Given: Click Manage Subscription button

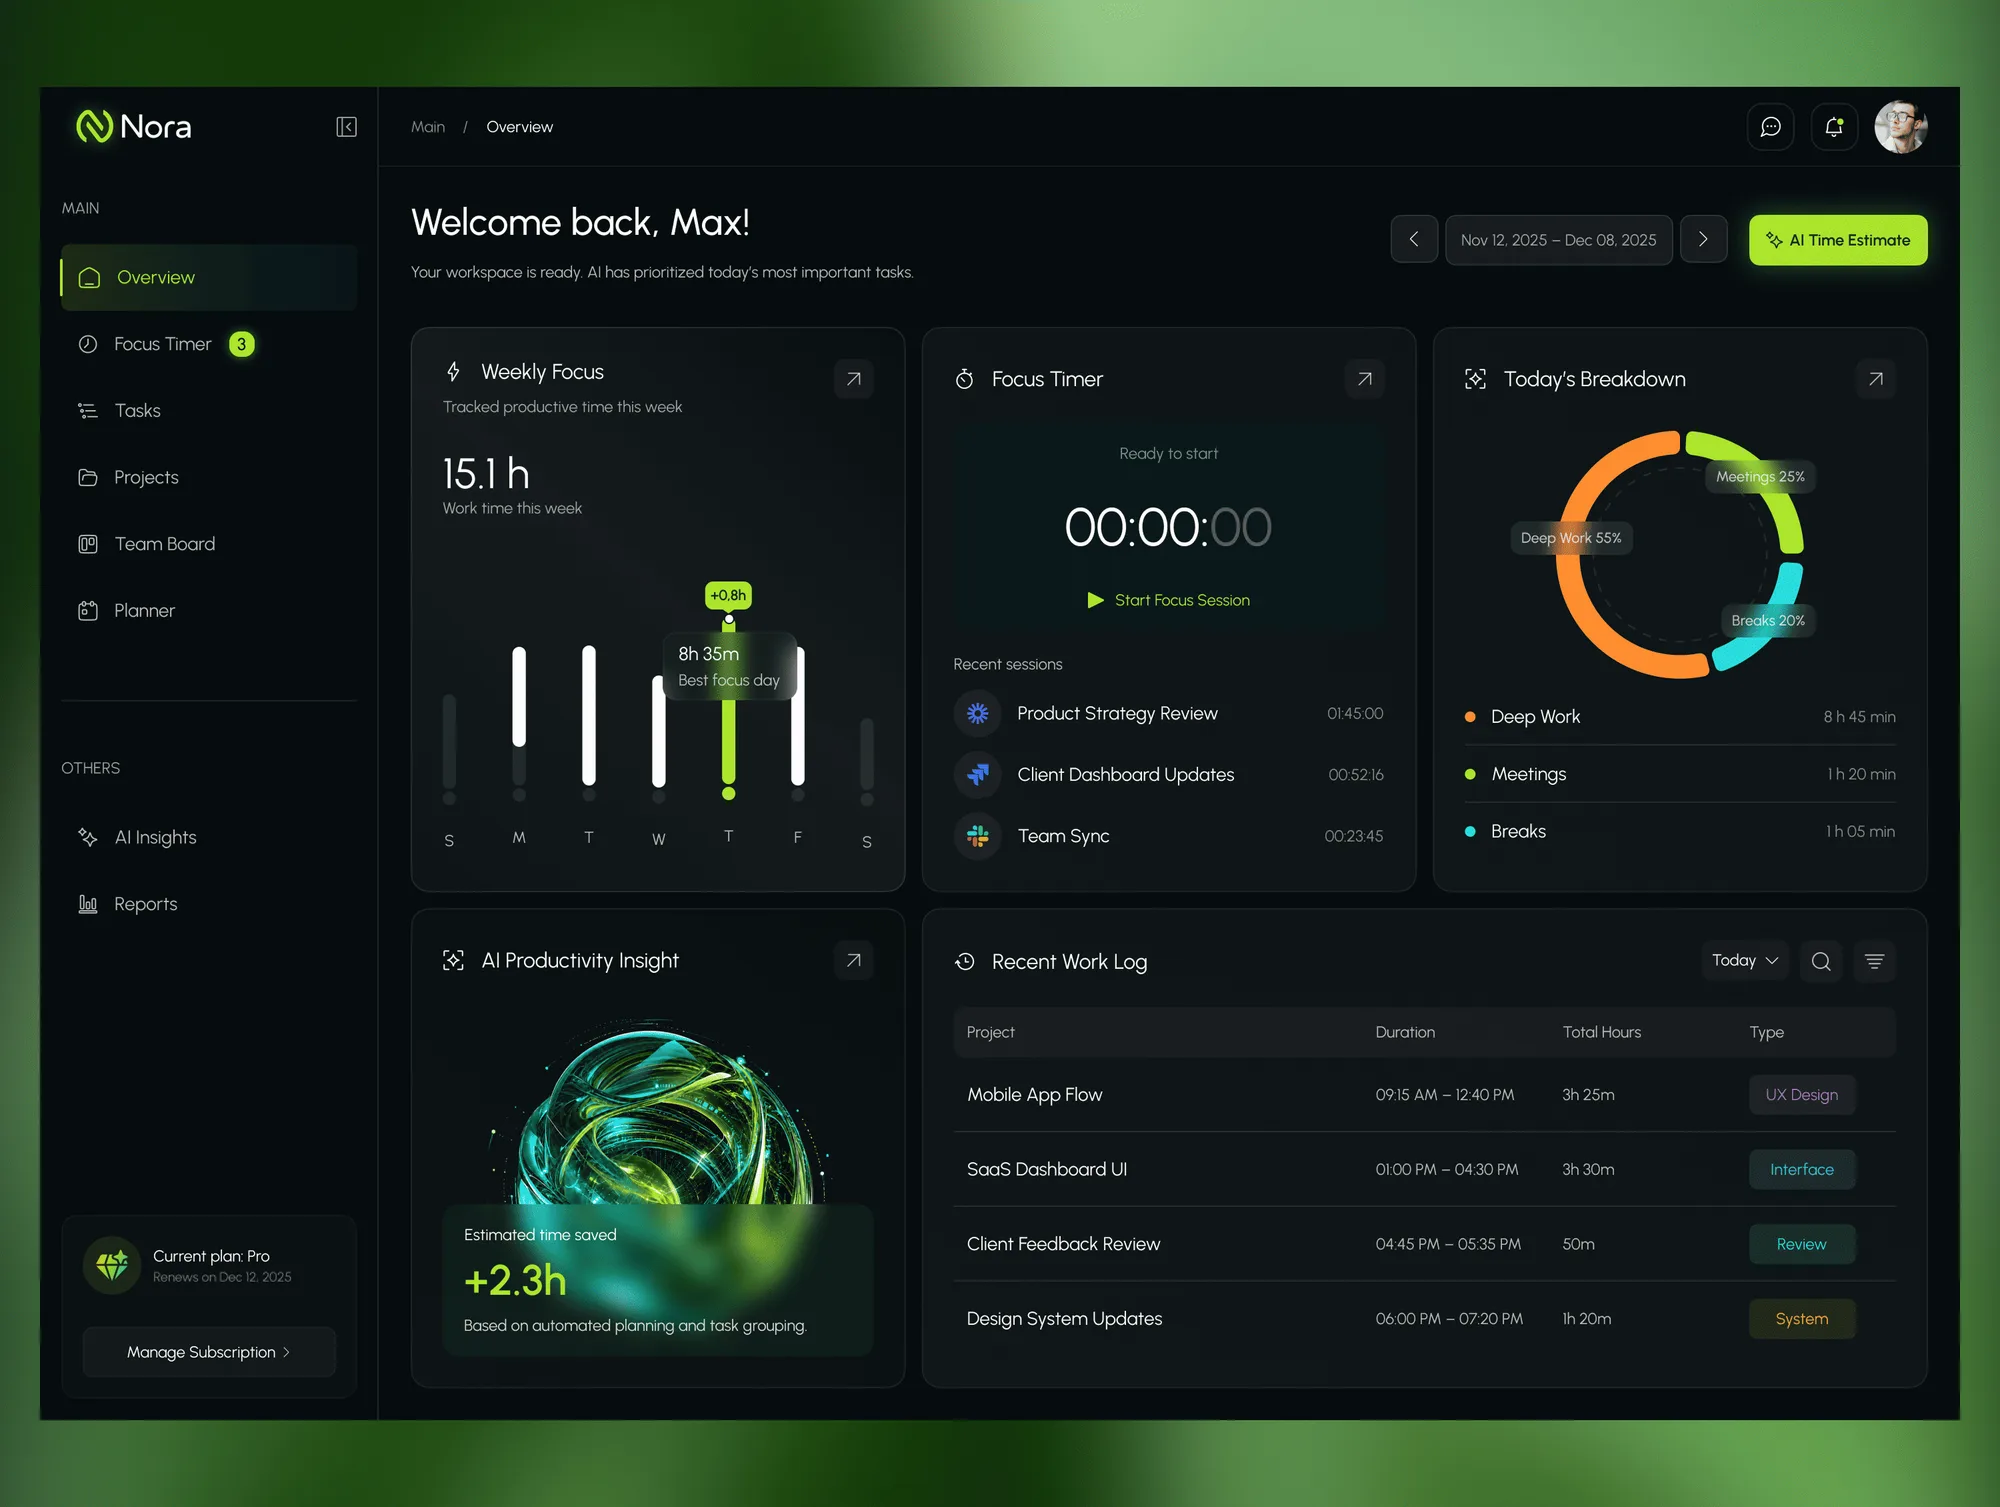Looking at the screenshot, I should pyautogui.click(x=209, y=1352).
